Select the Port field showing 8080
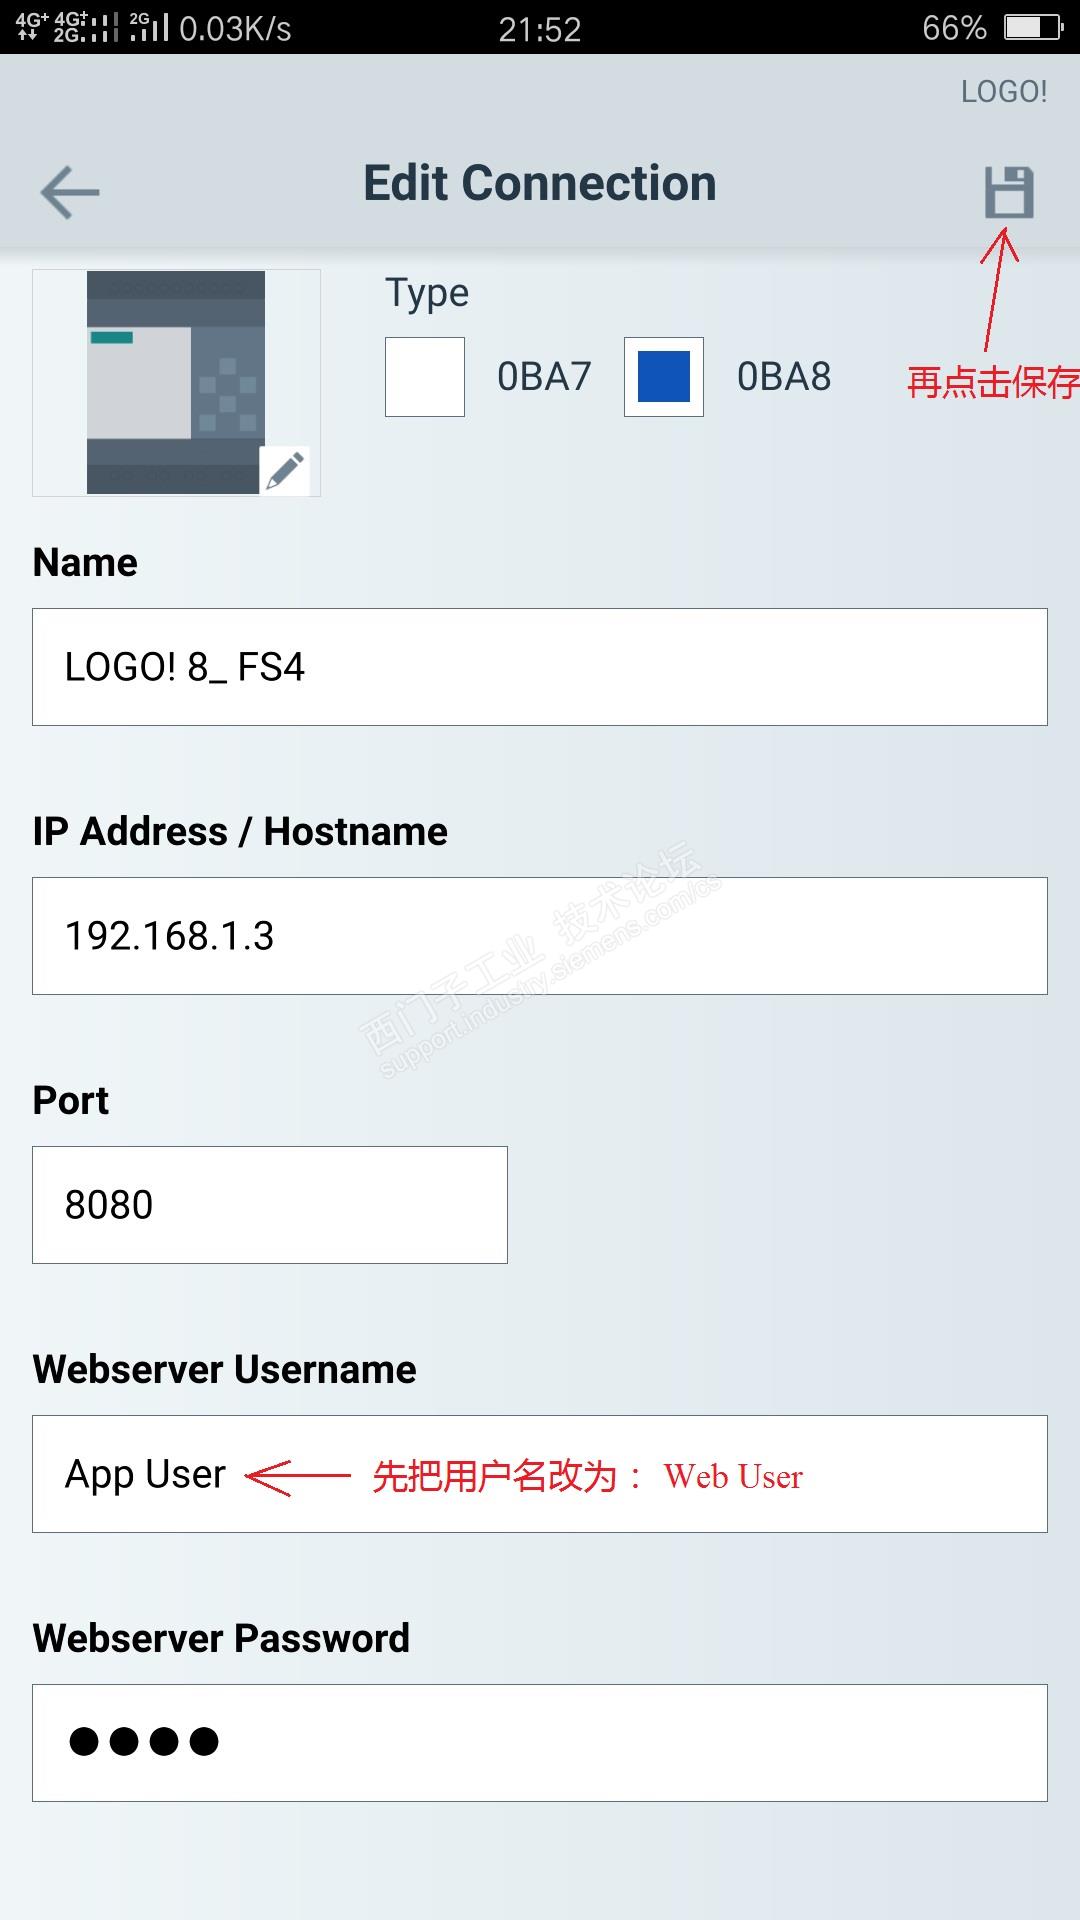The image size is (1080, 1920). (x=270, y=1205)
